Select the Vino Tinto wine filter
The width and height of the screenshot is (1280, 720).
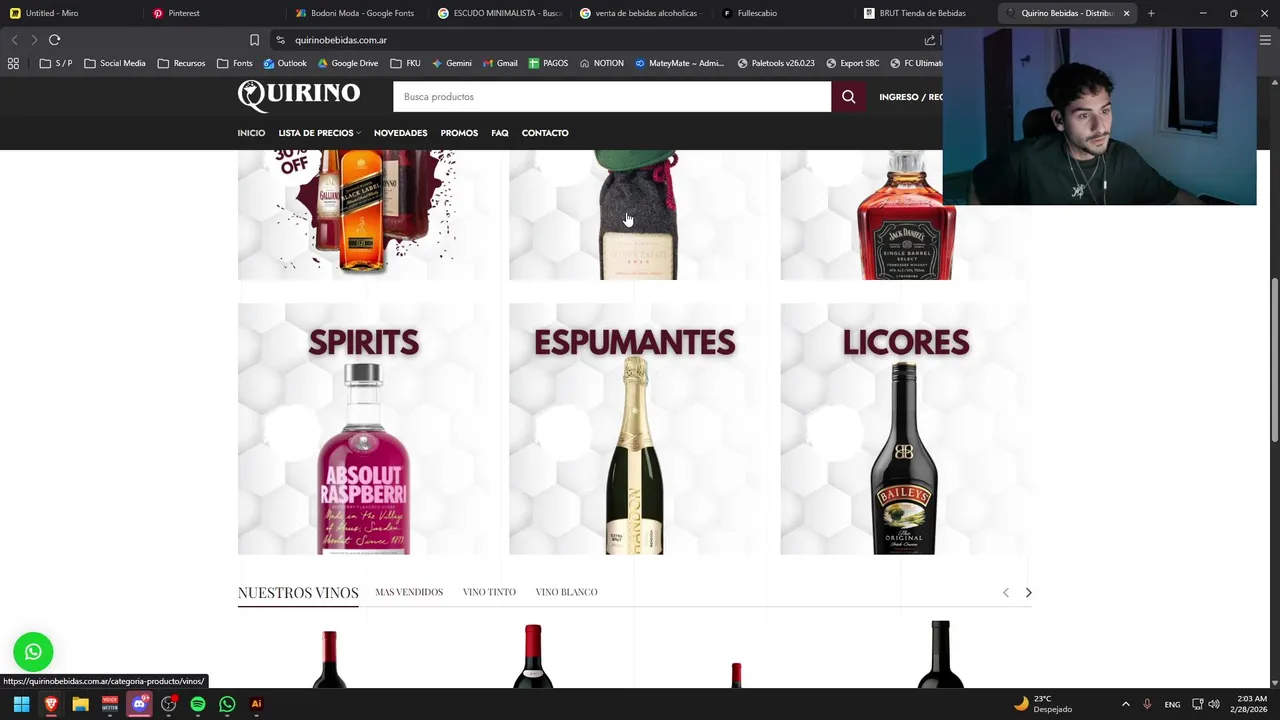tap(489, 592)
